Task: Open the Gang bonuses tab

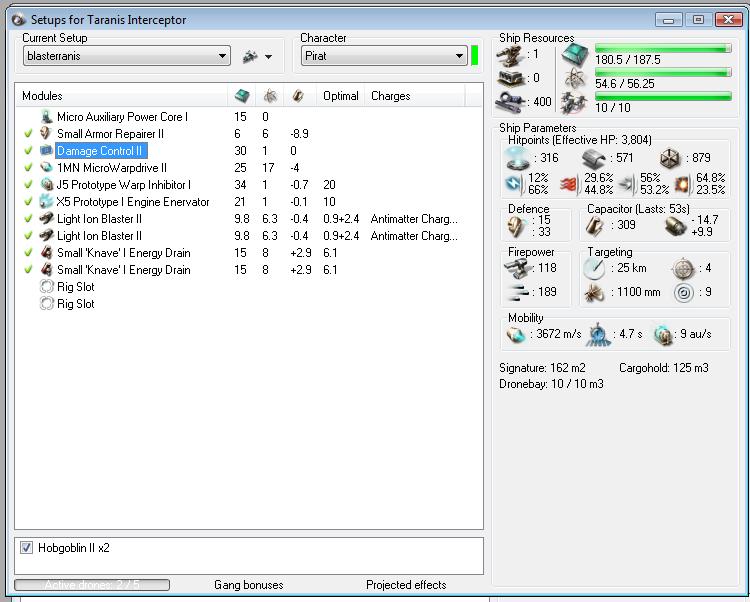Action: click(249, 585)
